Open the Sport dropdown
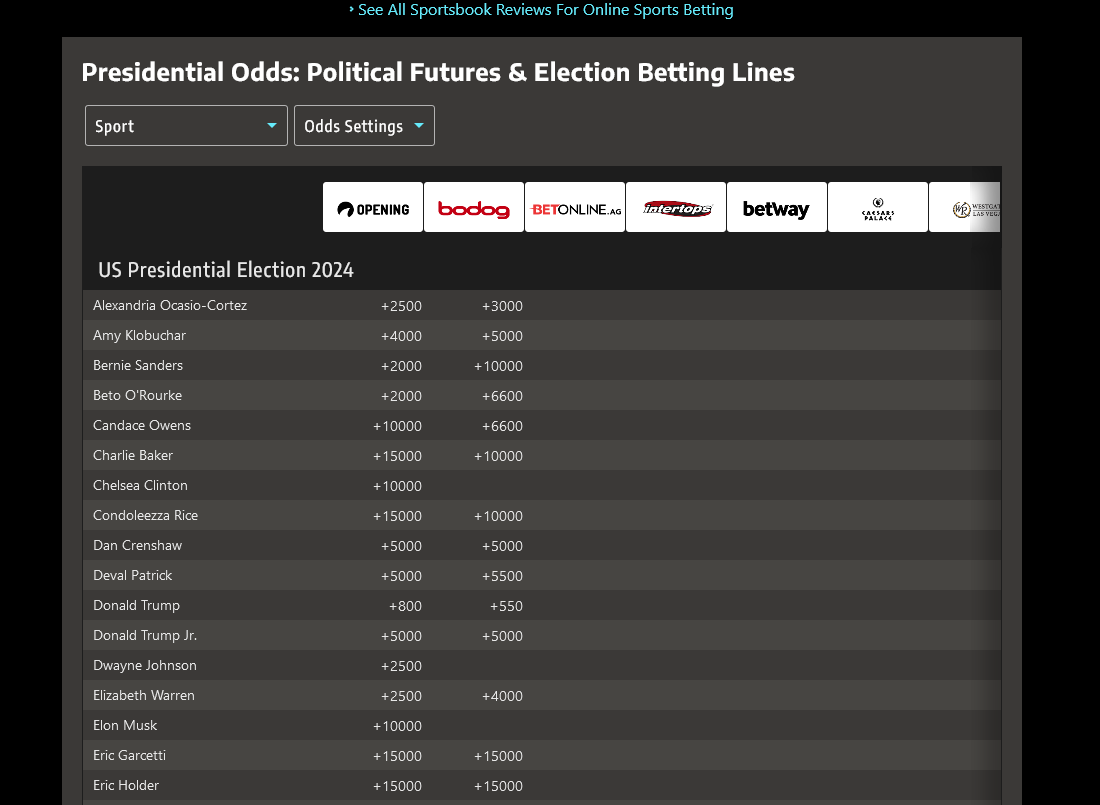 pyautogui.click(x=186, y=126)
